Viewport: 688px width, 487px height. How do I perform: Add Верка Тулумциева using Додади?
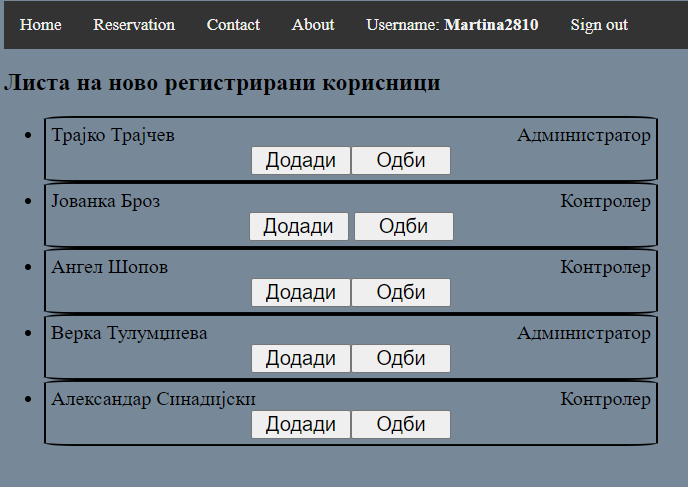[300, 359]
